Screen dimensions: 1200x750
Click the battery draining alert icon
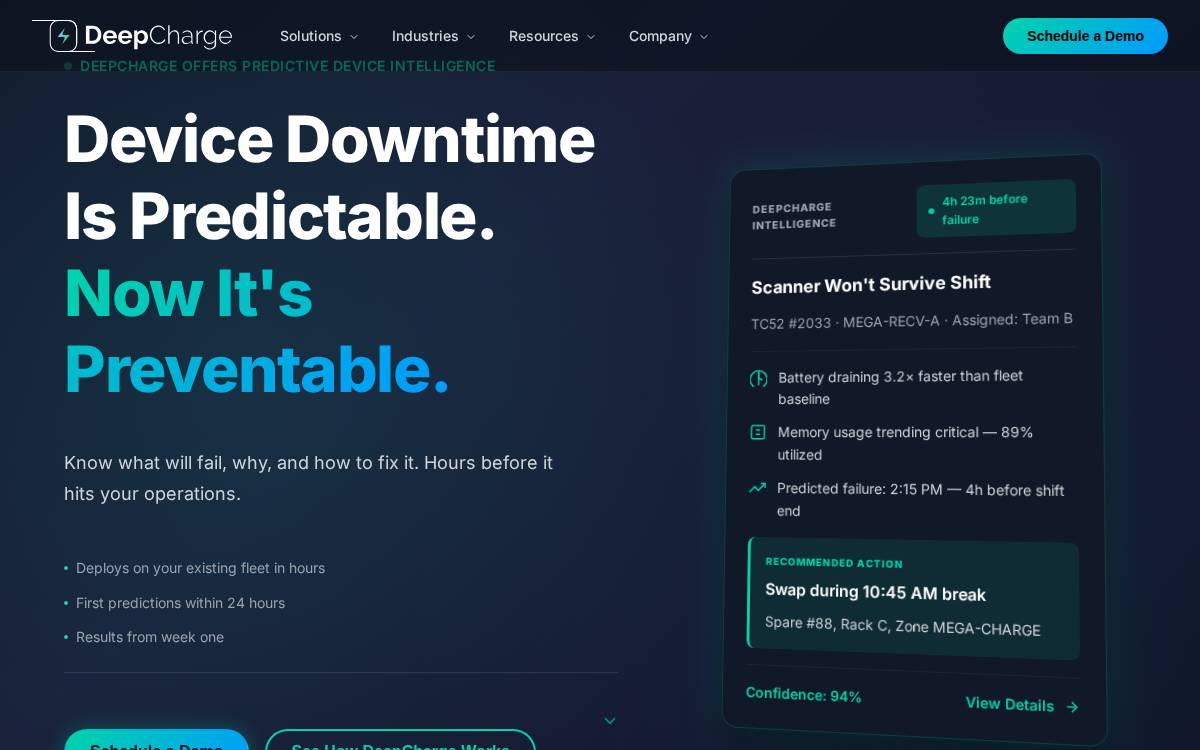[759, 379]
